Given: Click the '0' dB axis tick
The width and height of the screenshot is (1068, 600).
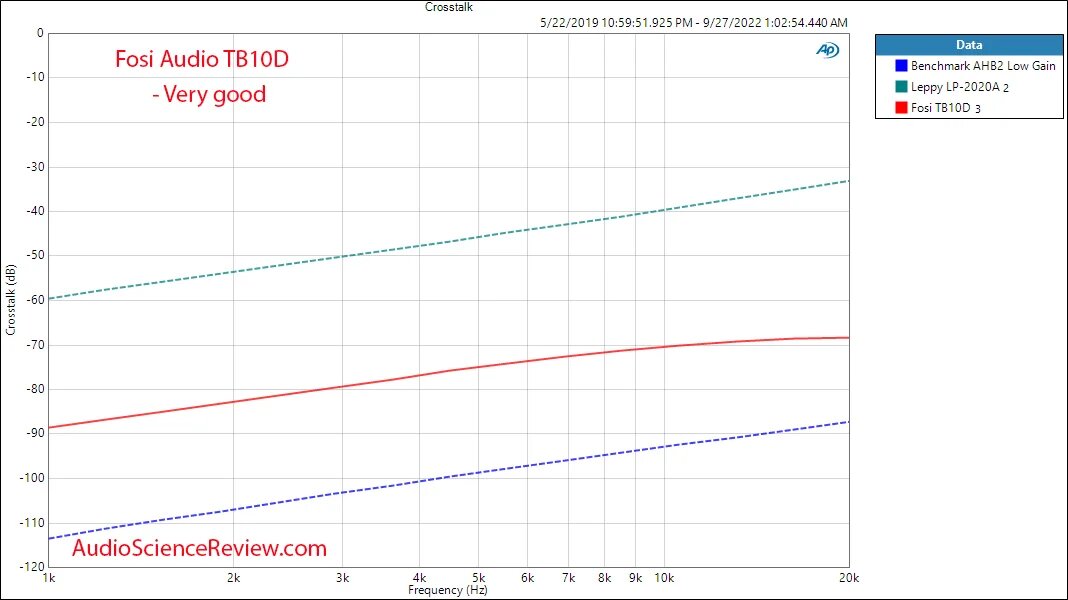Looking at the screenshot, I should tap(40, 33).
